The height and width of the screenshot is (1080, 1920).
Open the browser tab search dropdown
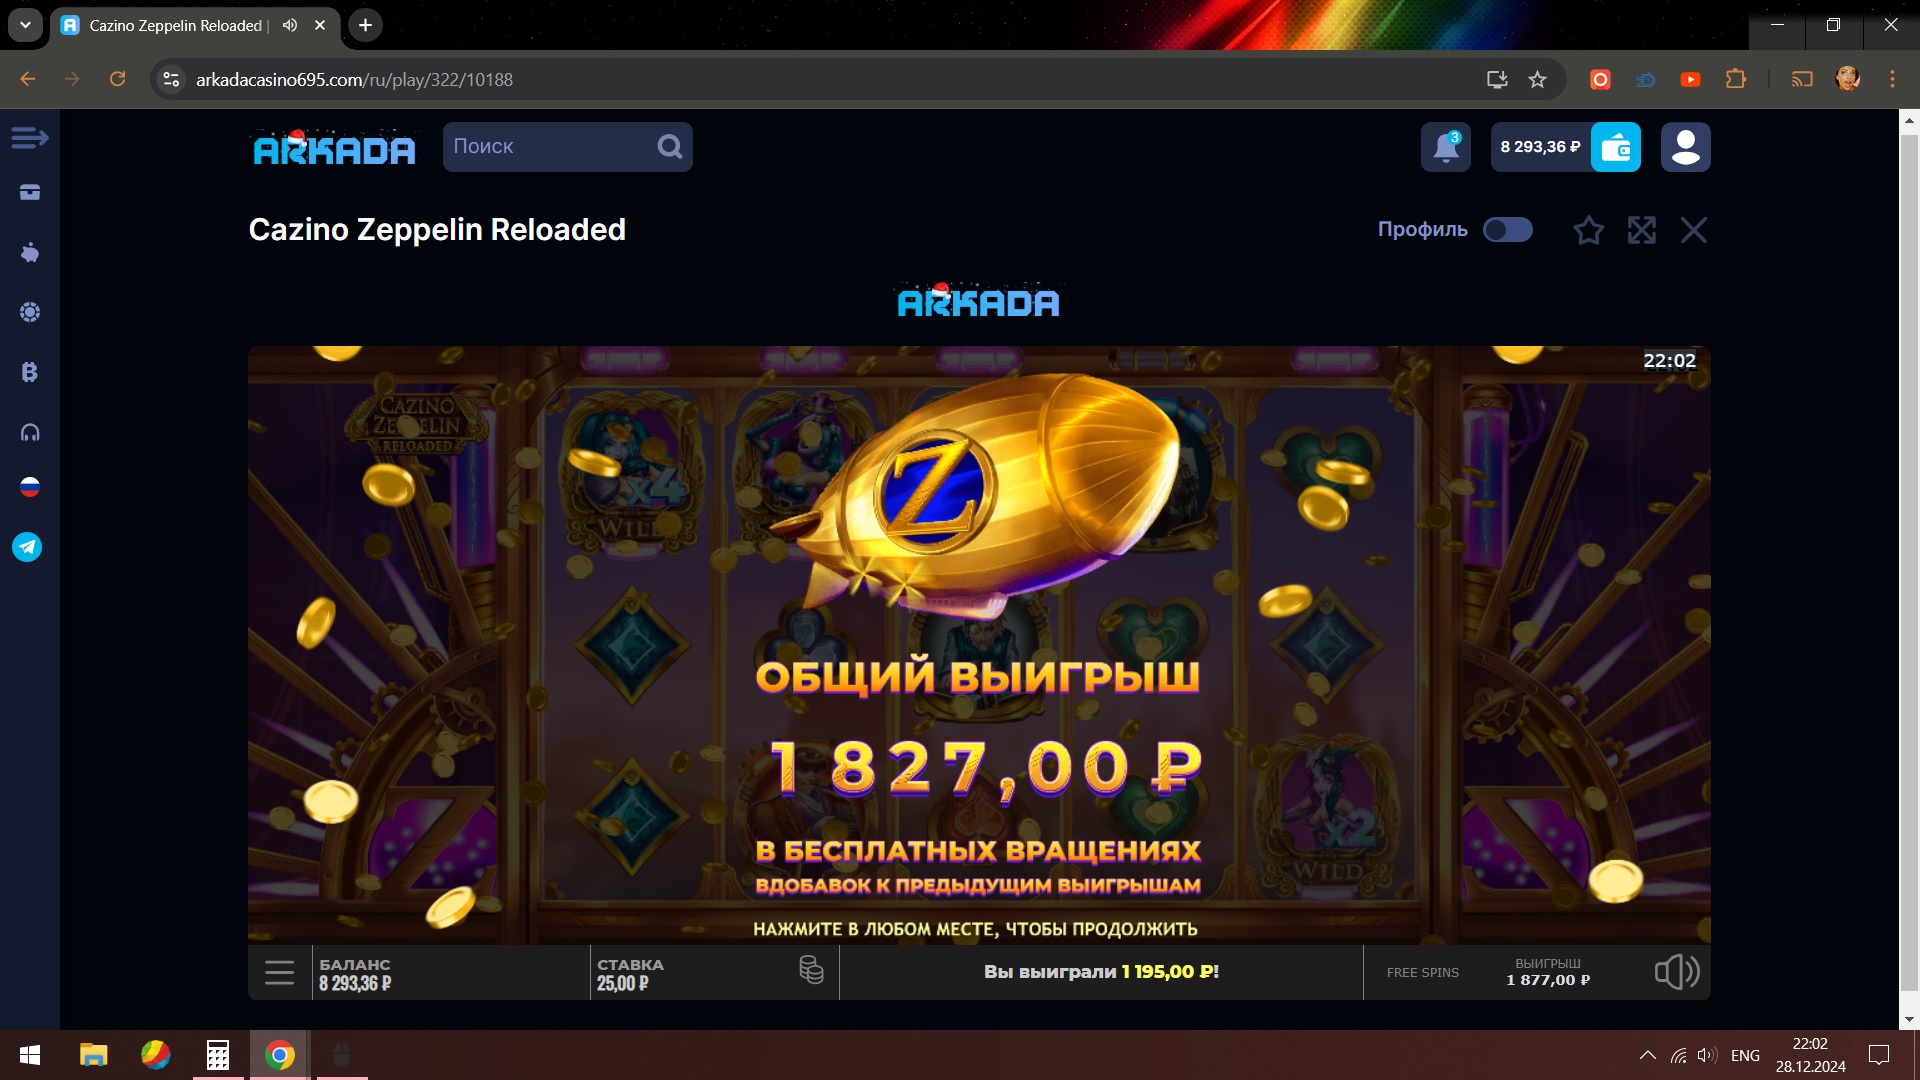(x=25, y=25)
